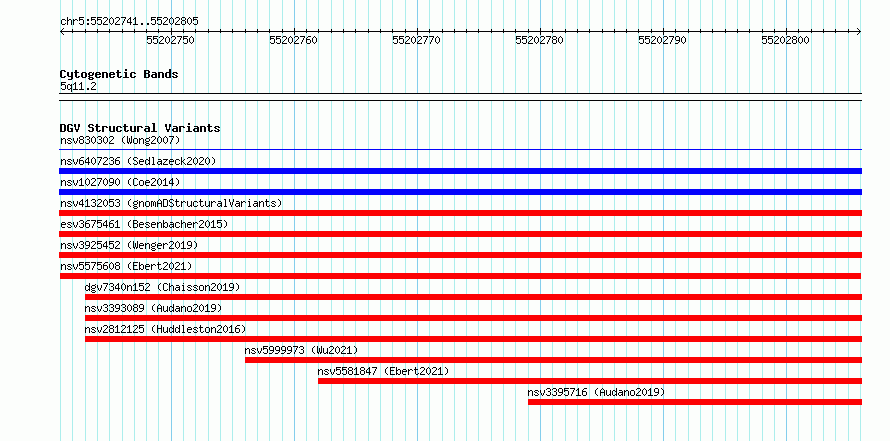Open nsv4132053 (gnomADStructuralVariants) label
890x441 pixels.
pyautogui.click(x=171, y=203)
